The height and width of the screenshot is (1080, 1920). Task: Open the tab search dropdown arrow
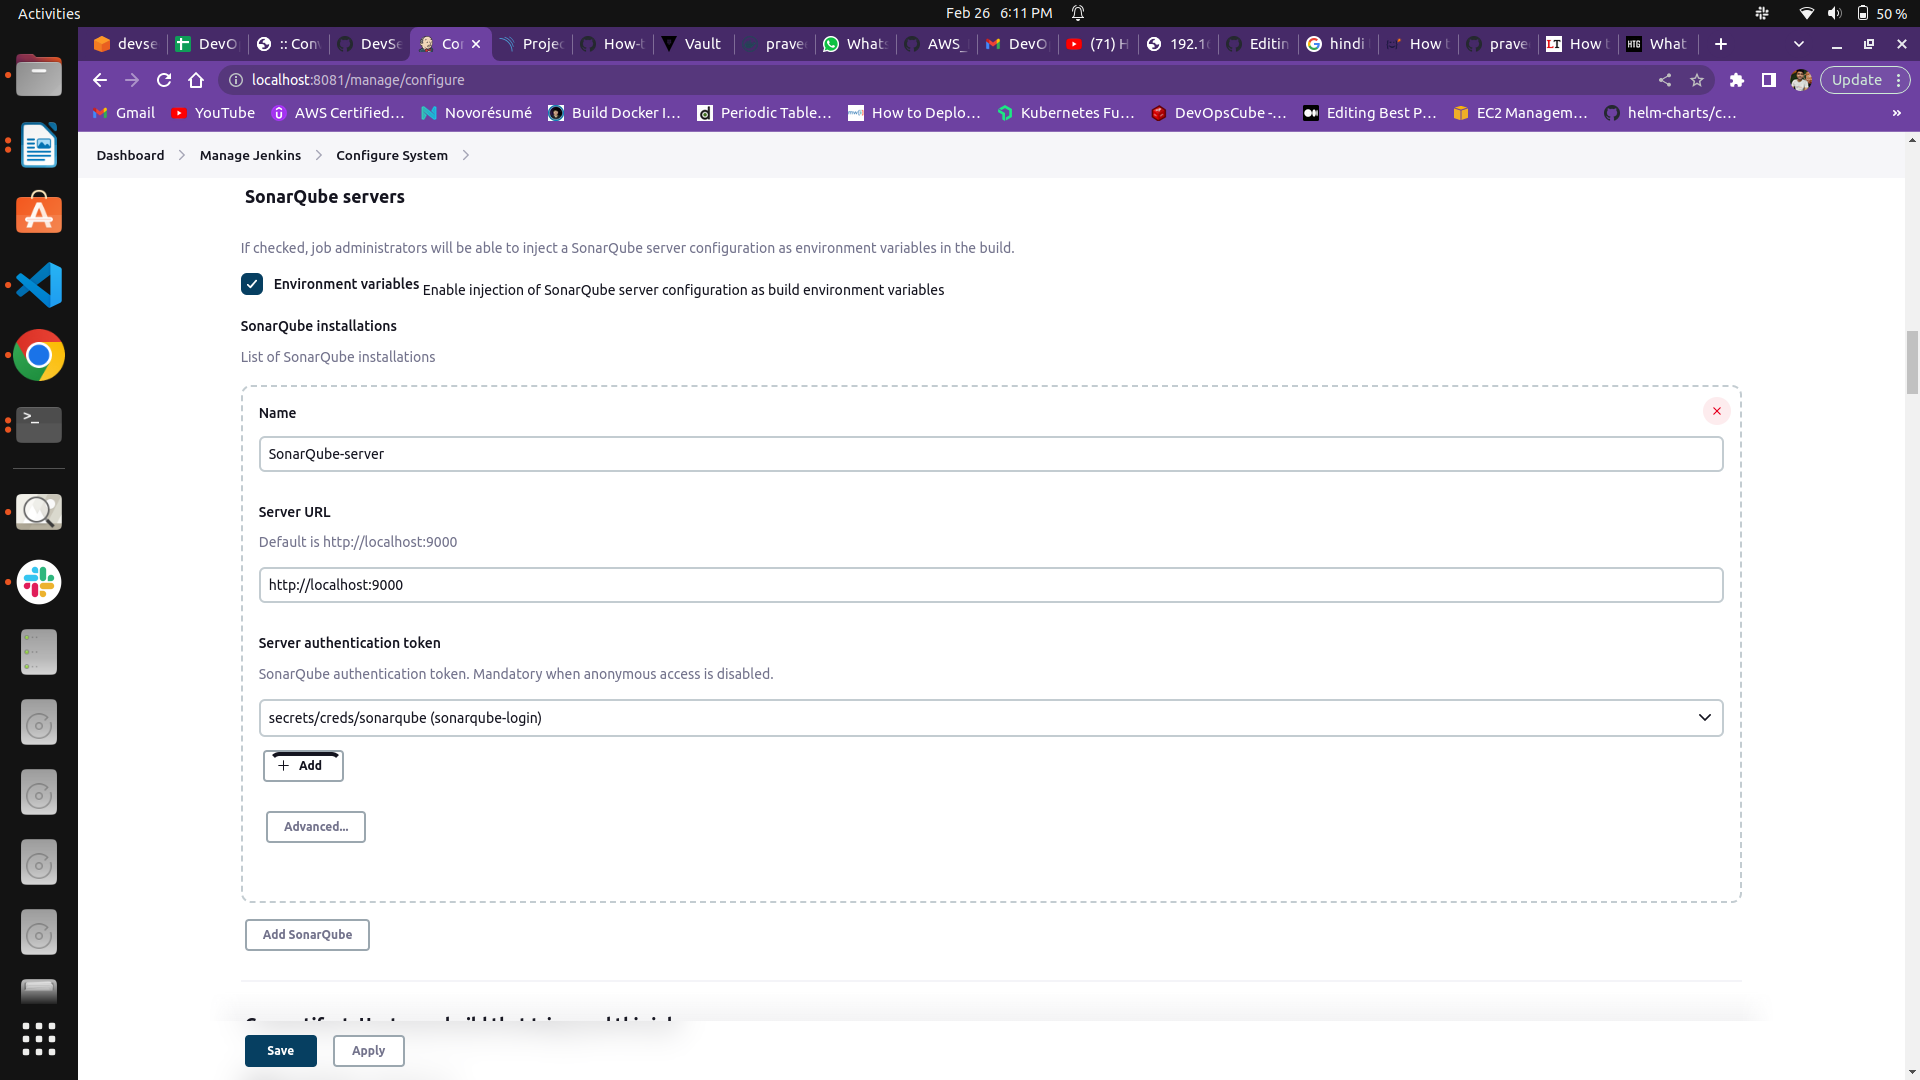coord(1799,44)
